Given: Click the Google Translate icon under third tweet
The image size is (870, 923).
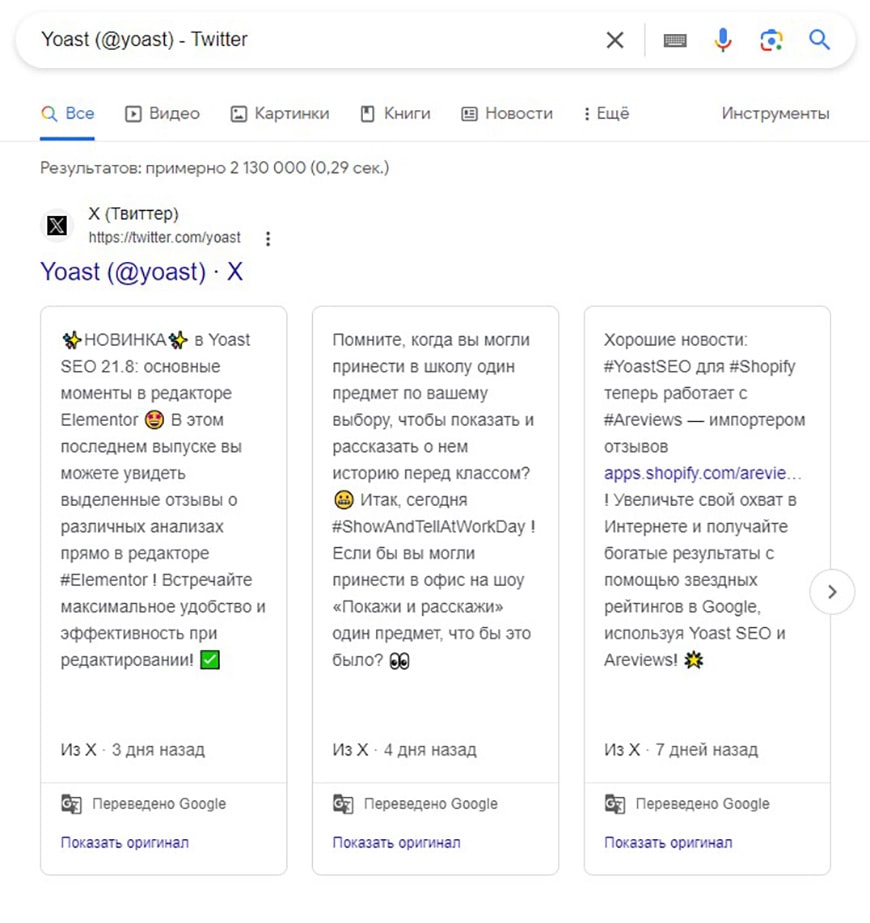Looking at the screenshot, I should point(615,804).
